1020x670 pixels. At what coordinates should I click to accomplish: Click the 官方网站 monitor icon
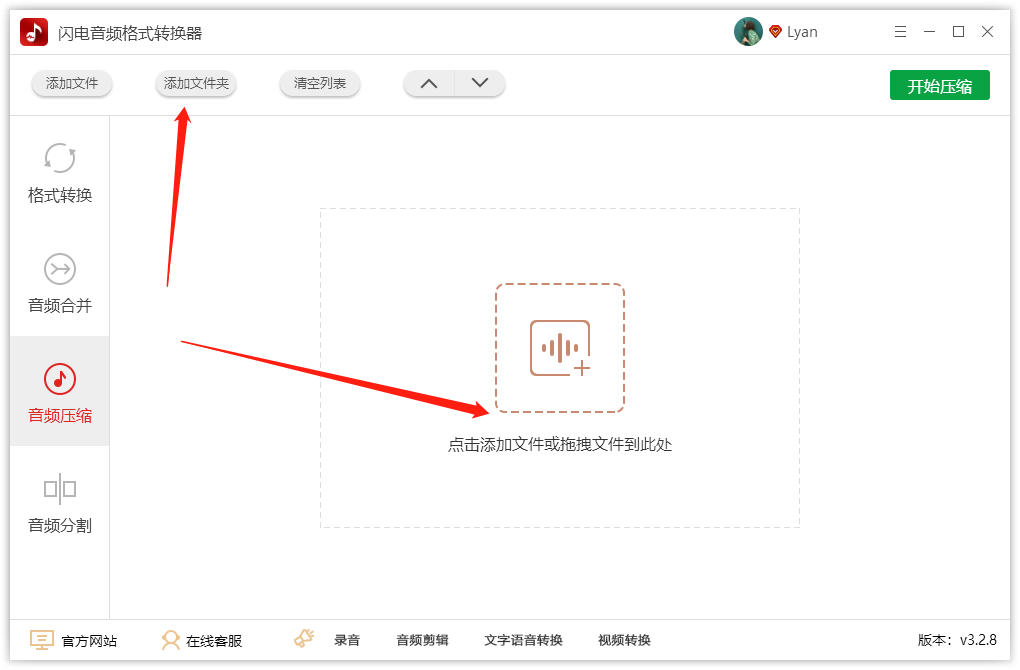42,640
